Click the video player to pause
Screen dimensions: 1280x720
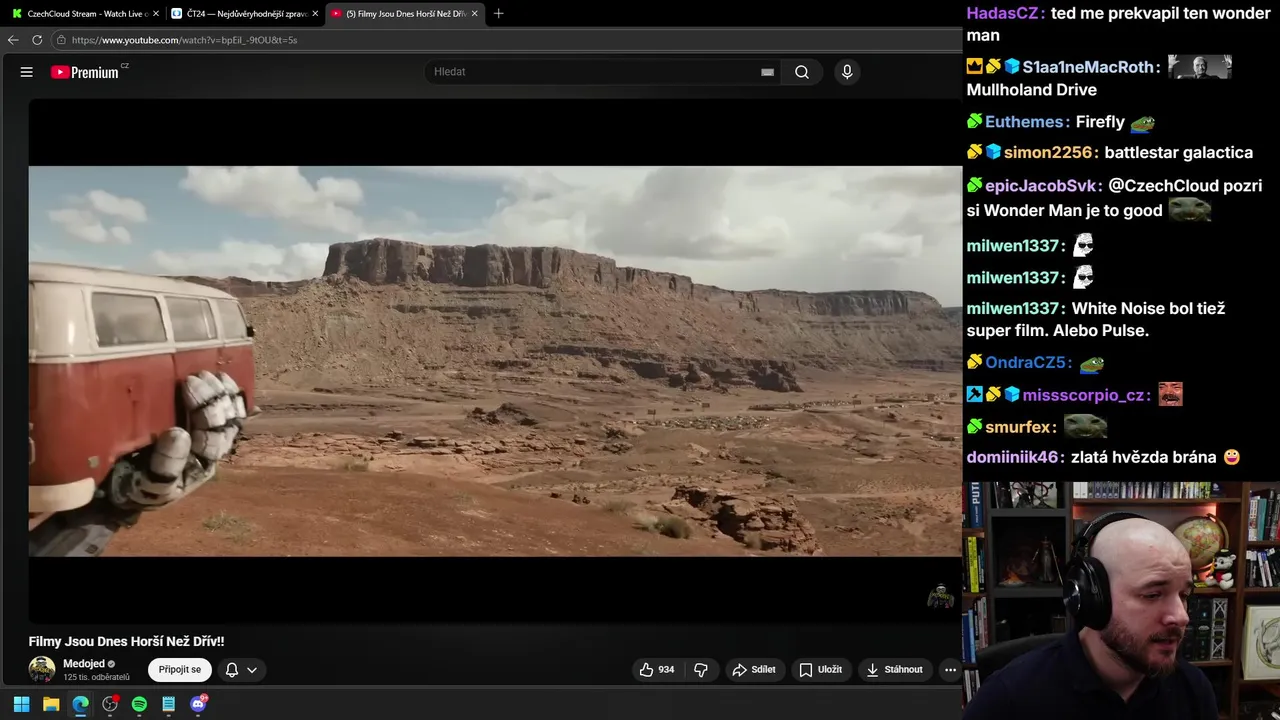pyautogui.click(x=495, y=361)
